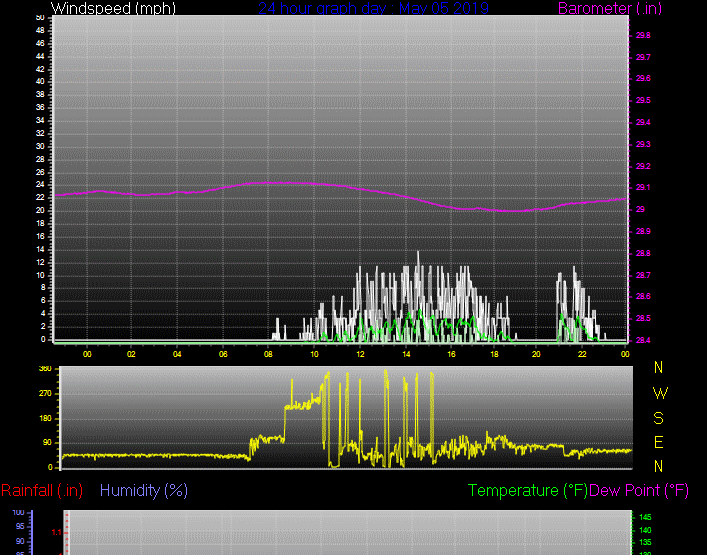707x555 pixels.
Task: Click the 145 value on the temperature axis
Action: (x=645, y=517)
